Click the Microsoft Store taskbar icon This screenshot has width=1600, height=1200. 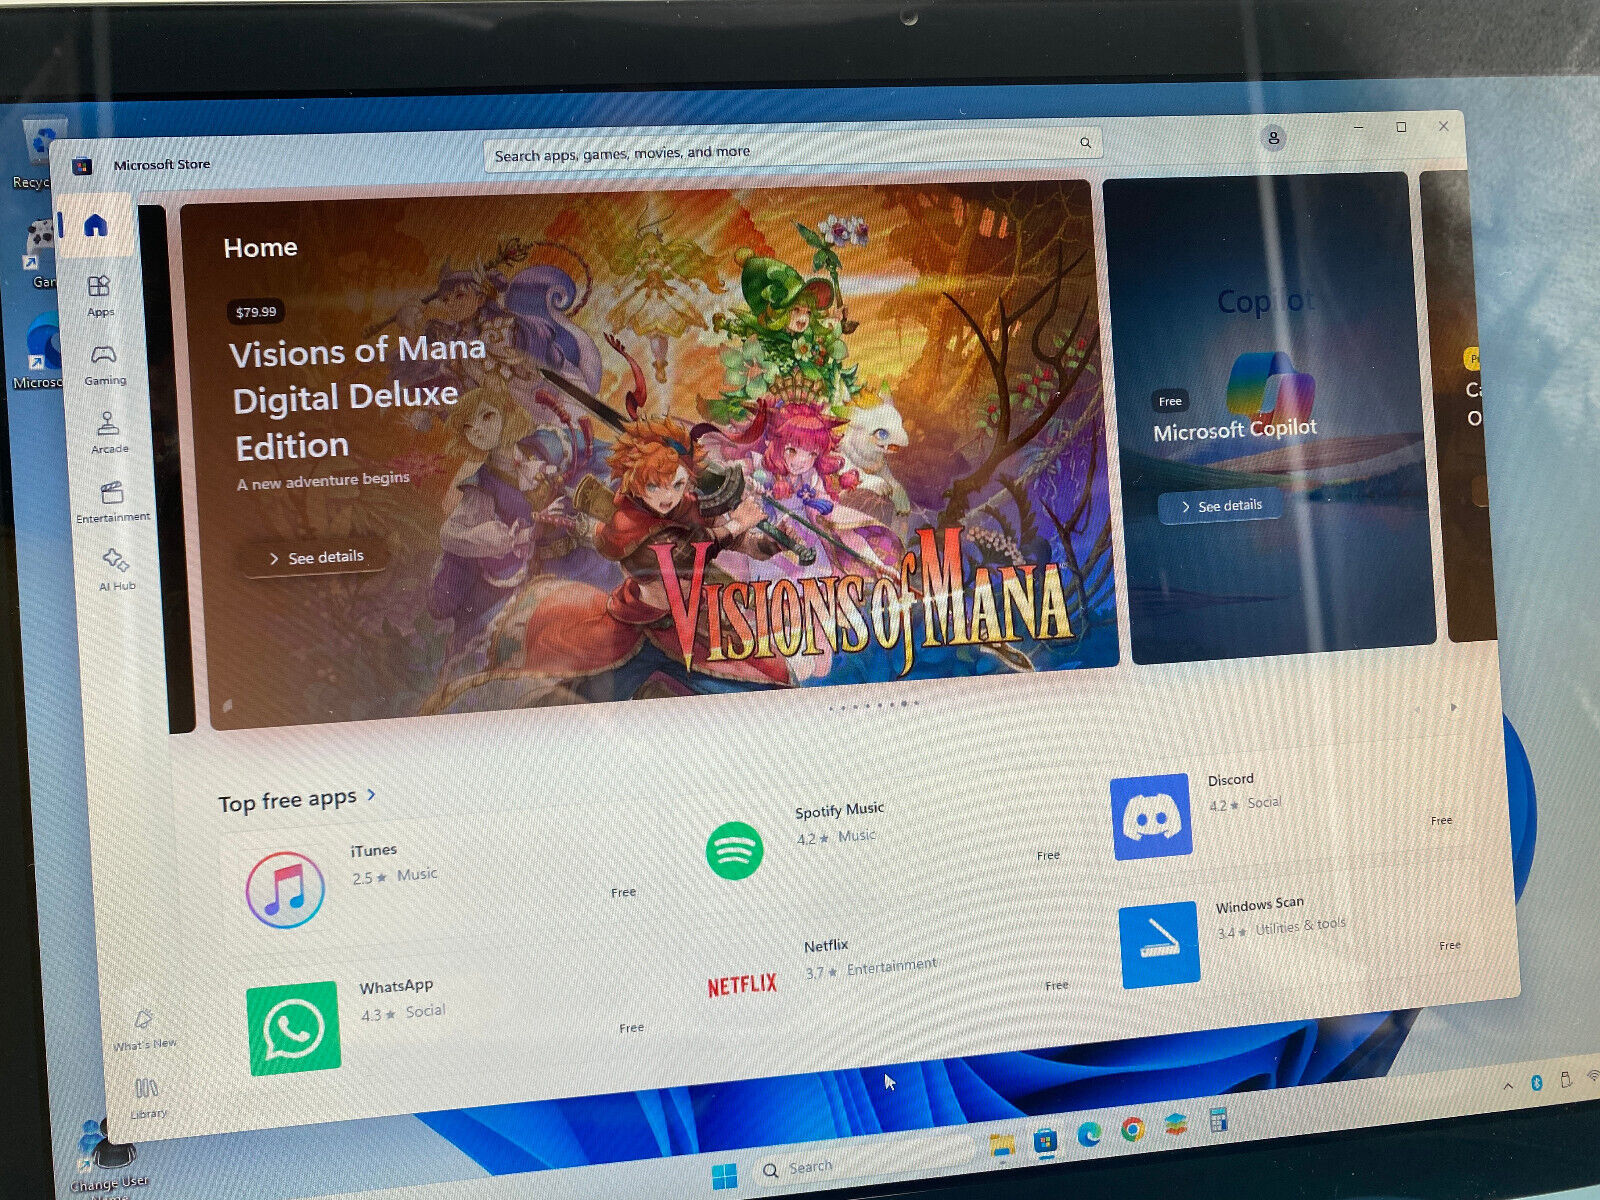(1045, 1141)
